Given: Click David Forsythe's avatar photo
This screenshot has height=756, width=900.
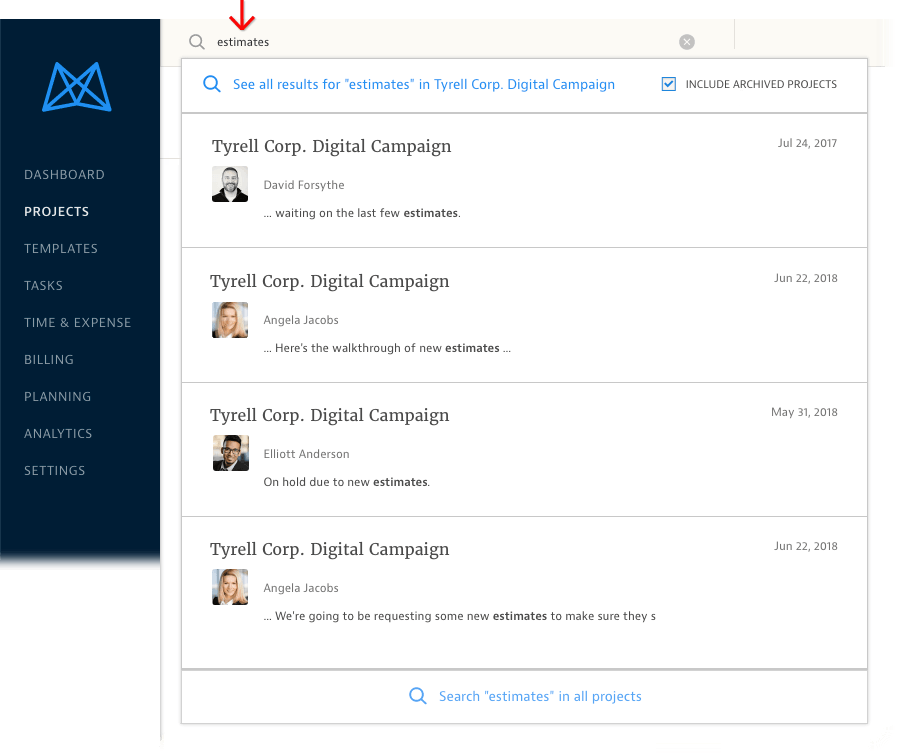Looking at the screenshot, I should (230, 185).
